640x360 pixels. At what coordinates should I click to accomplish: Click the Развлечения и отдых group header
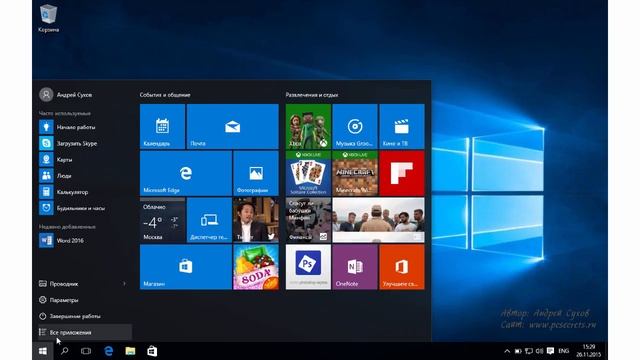[x=312, y=95]
